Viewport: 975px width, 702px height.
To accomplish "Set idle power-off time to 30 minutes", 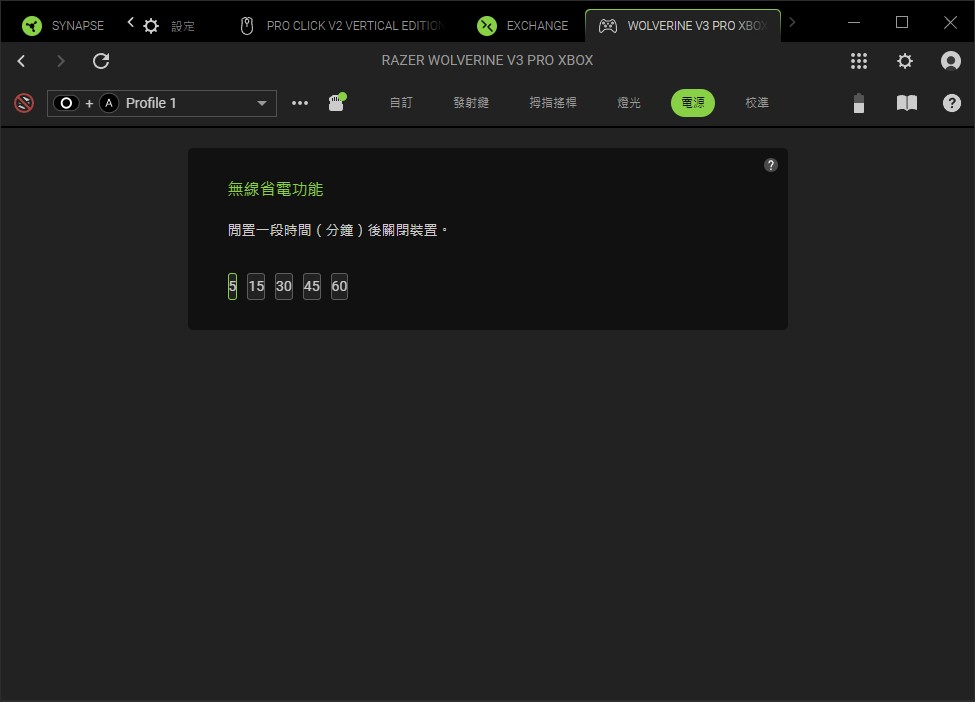I will [x=284, y=286].
